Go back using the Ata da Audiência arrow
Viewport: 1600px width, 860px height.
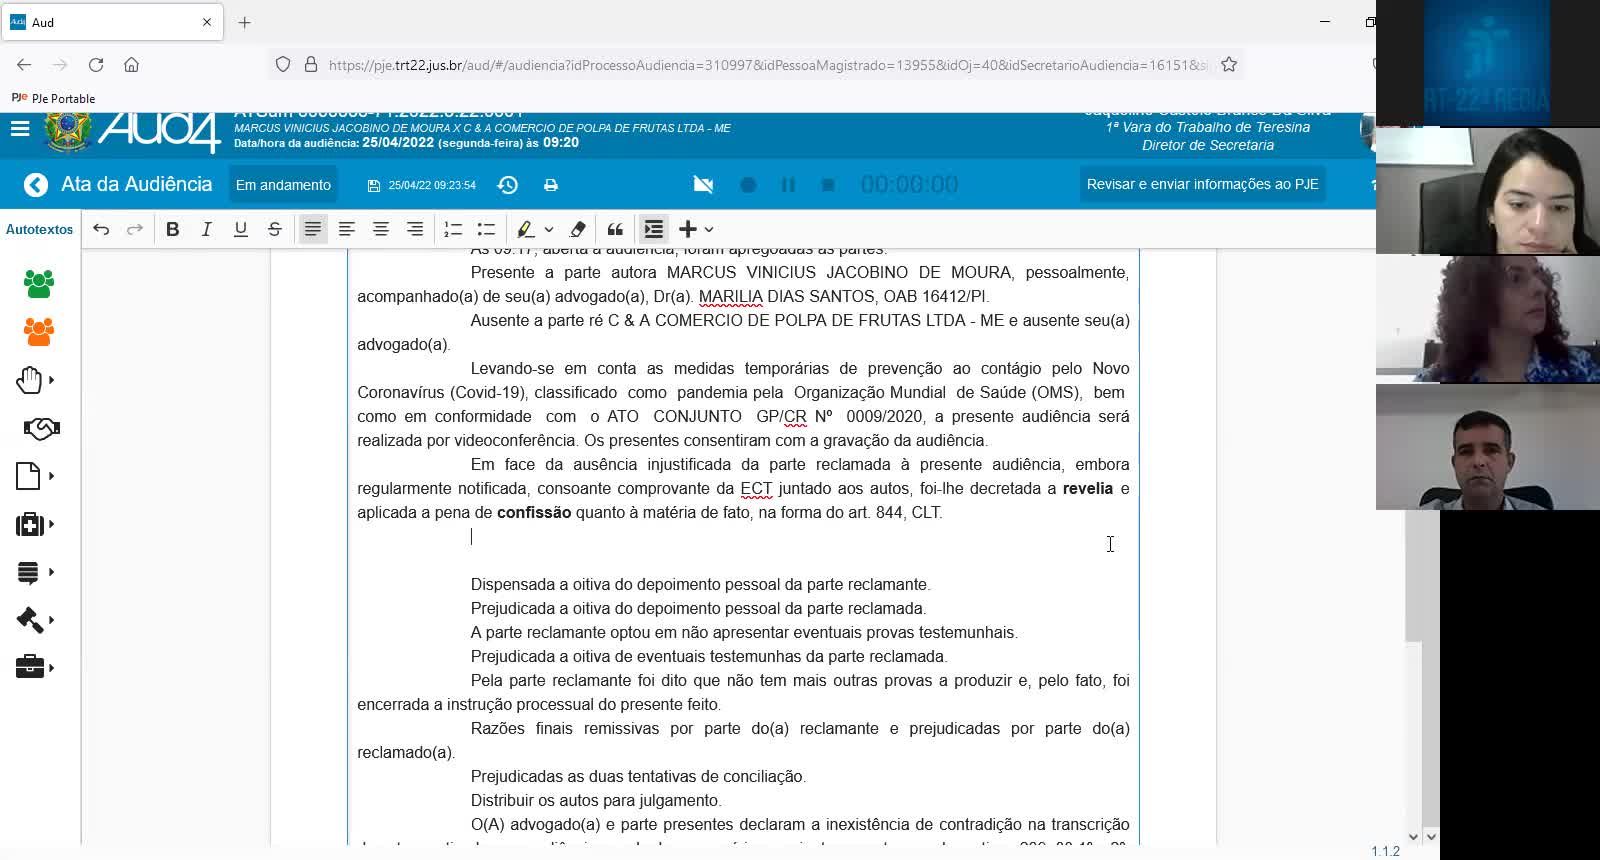coord(36,185)
